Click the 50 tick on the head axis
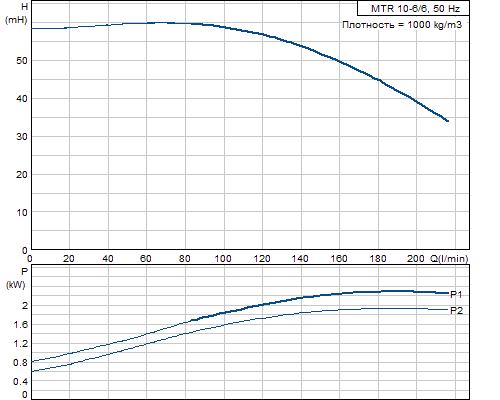The width and height of the screenshot is (500, 400). [22, 61]
